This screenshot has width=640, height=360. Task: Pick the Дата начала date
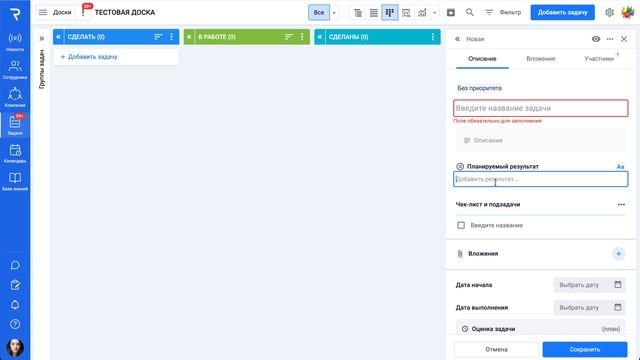[x=589, y=285]
